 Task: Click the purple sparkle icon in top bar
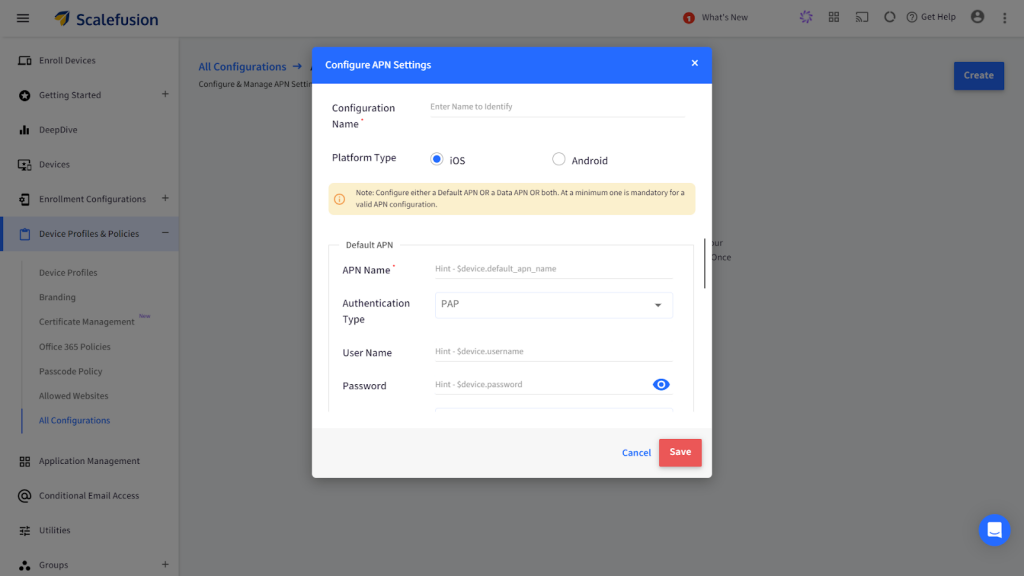coord(806,17)
